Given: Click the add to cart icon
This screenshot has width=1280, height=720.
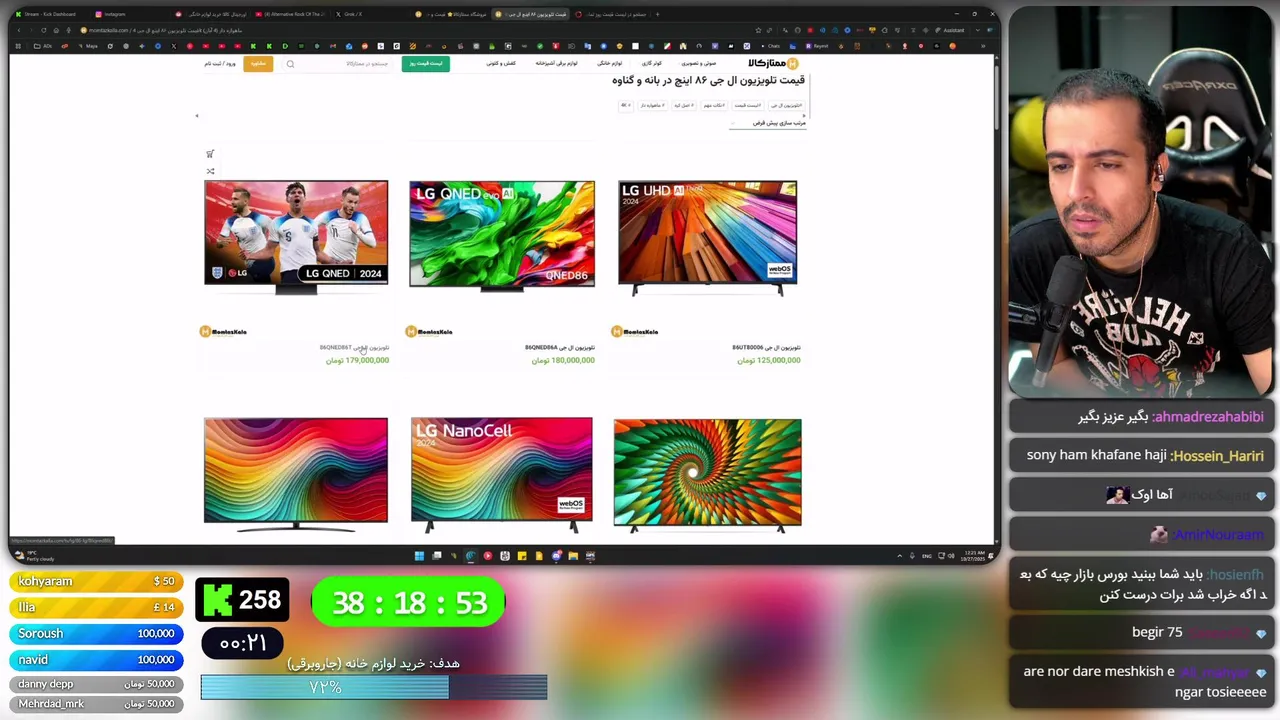Looking at the screenshot, I should pyautogui.click(x=210, y=154).
